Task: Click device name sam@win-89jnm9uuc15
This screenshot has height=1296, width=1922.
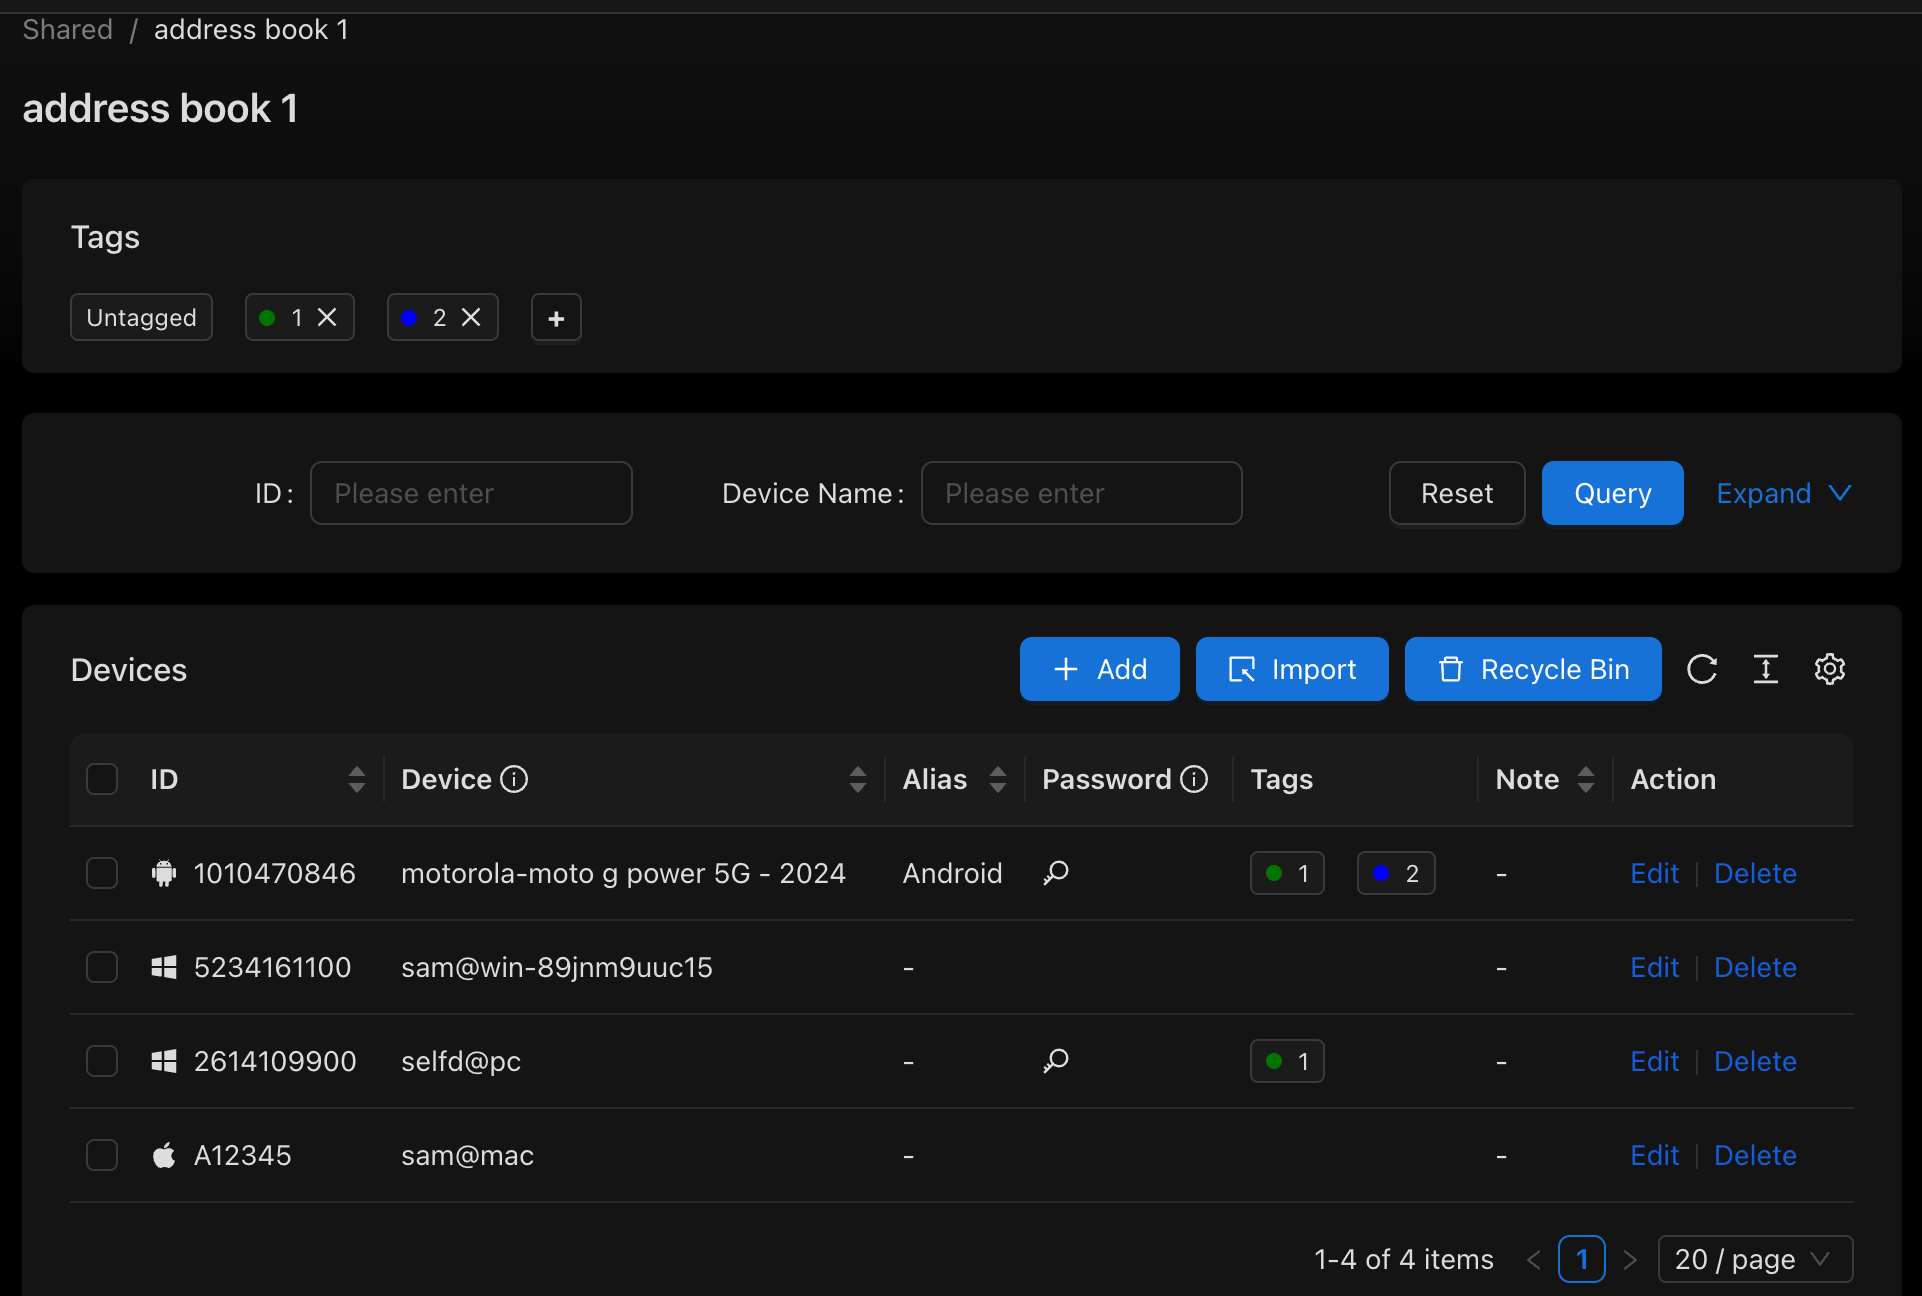Action: (557, 967)
